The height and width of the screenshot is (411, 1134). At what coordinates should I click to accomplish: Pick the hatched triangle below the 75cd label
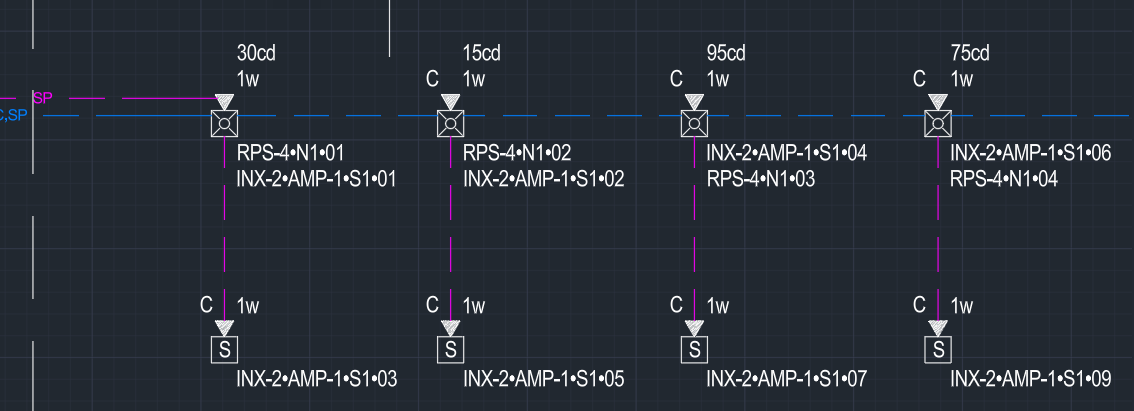[938, 102]
